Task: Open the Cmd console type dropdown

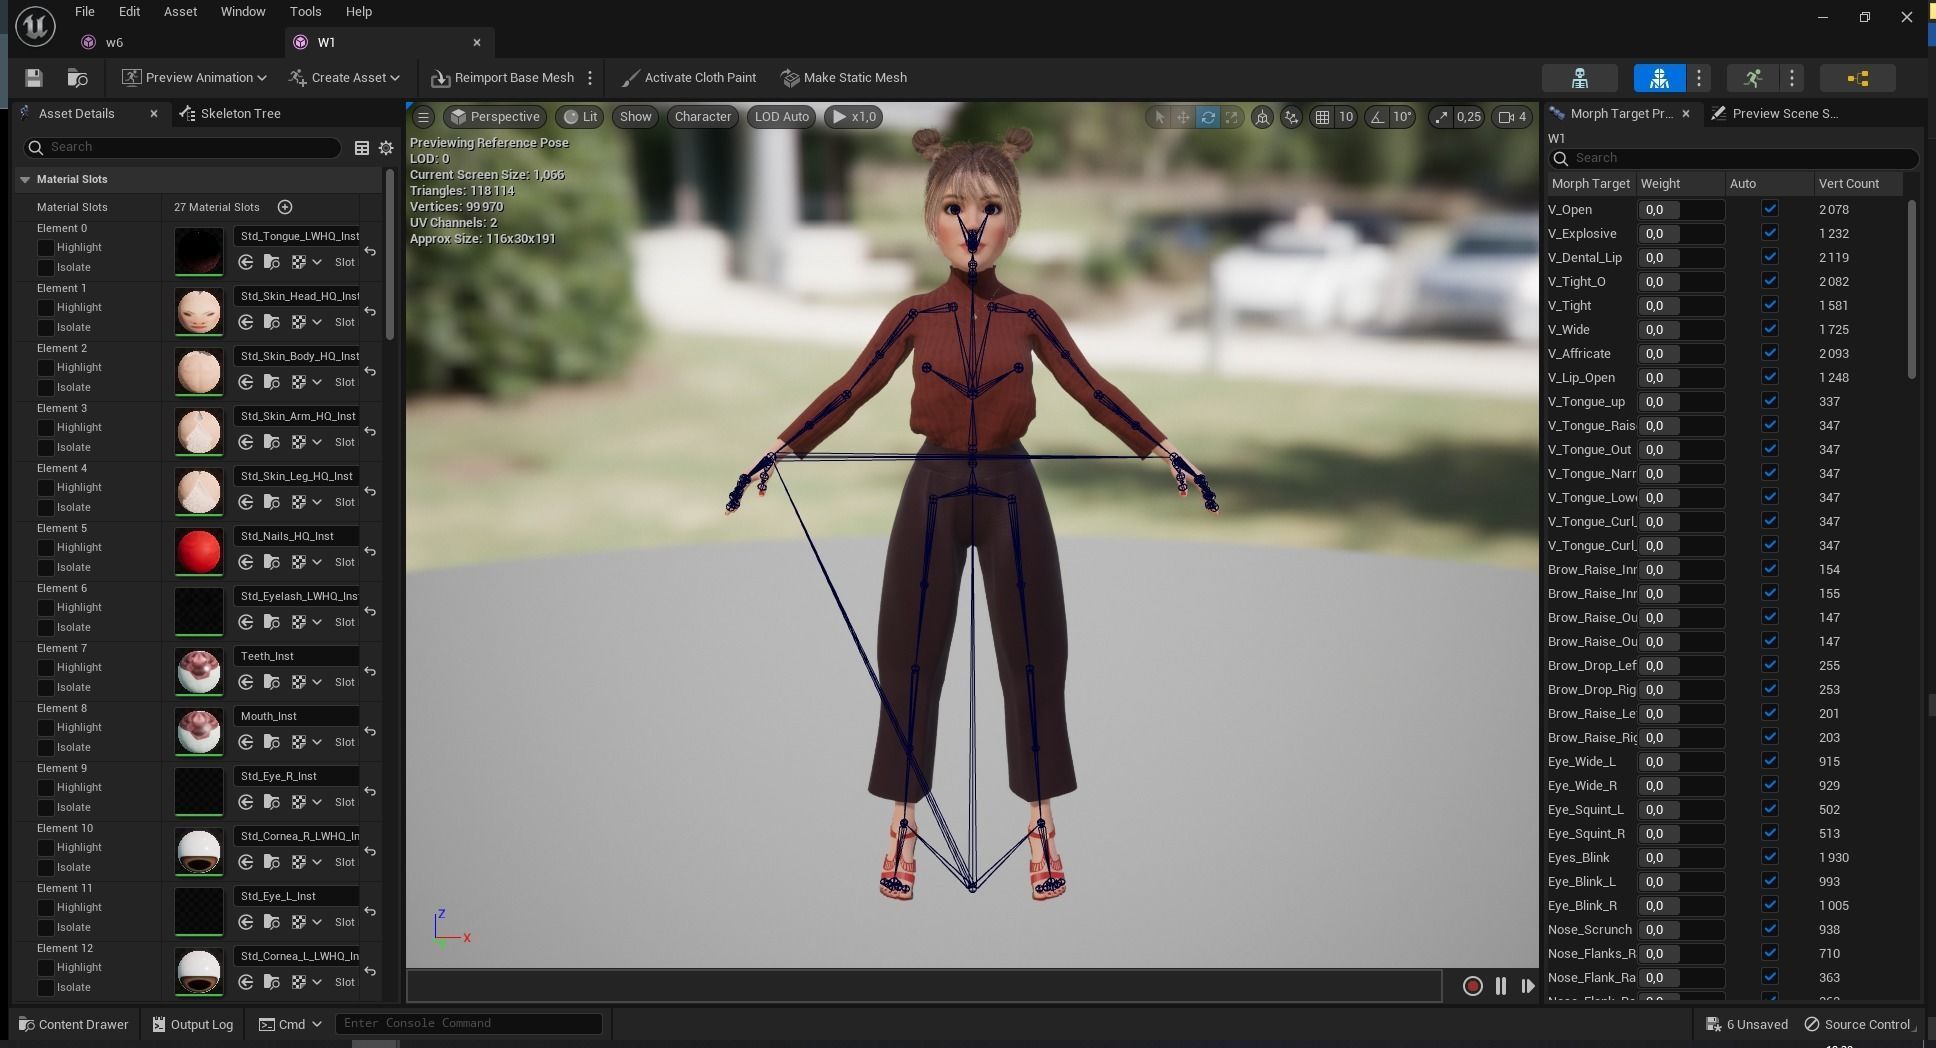Action: (x=290, y=1024)
